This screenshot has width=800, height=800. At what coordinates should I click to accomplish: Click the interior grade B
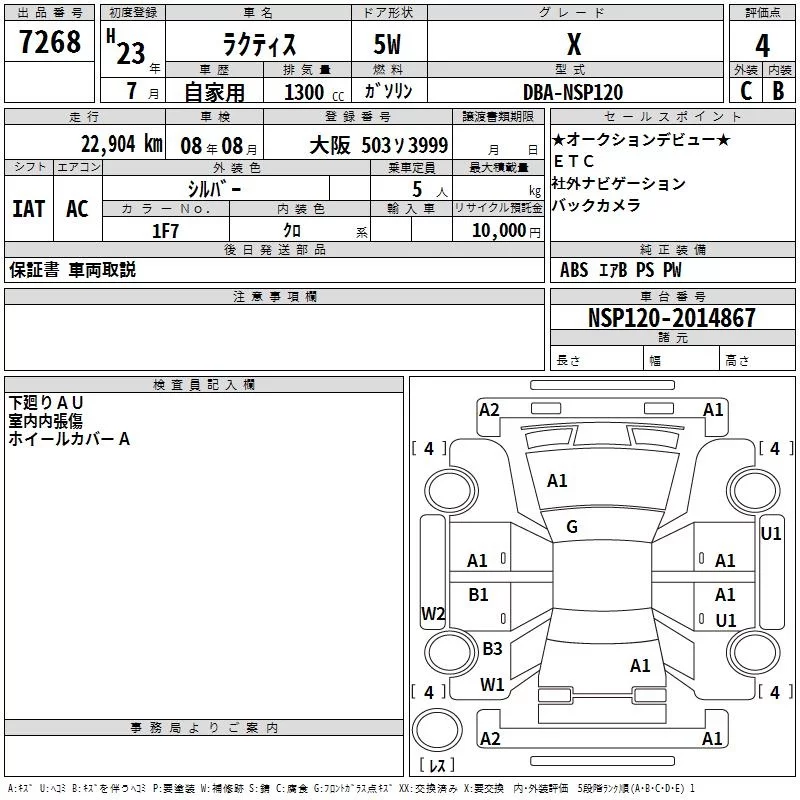[x=778, y=91]
